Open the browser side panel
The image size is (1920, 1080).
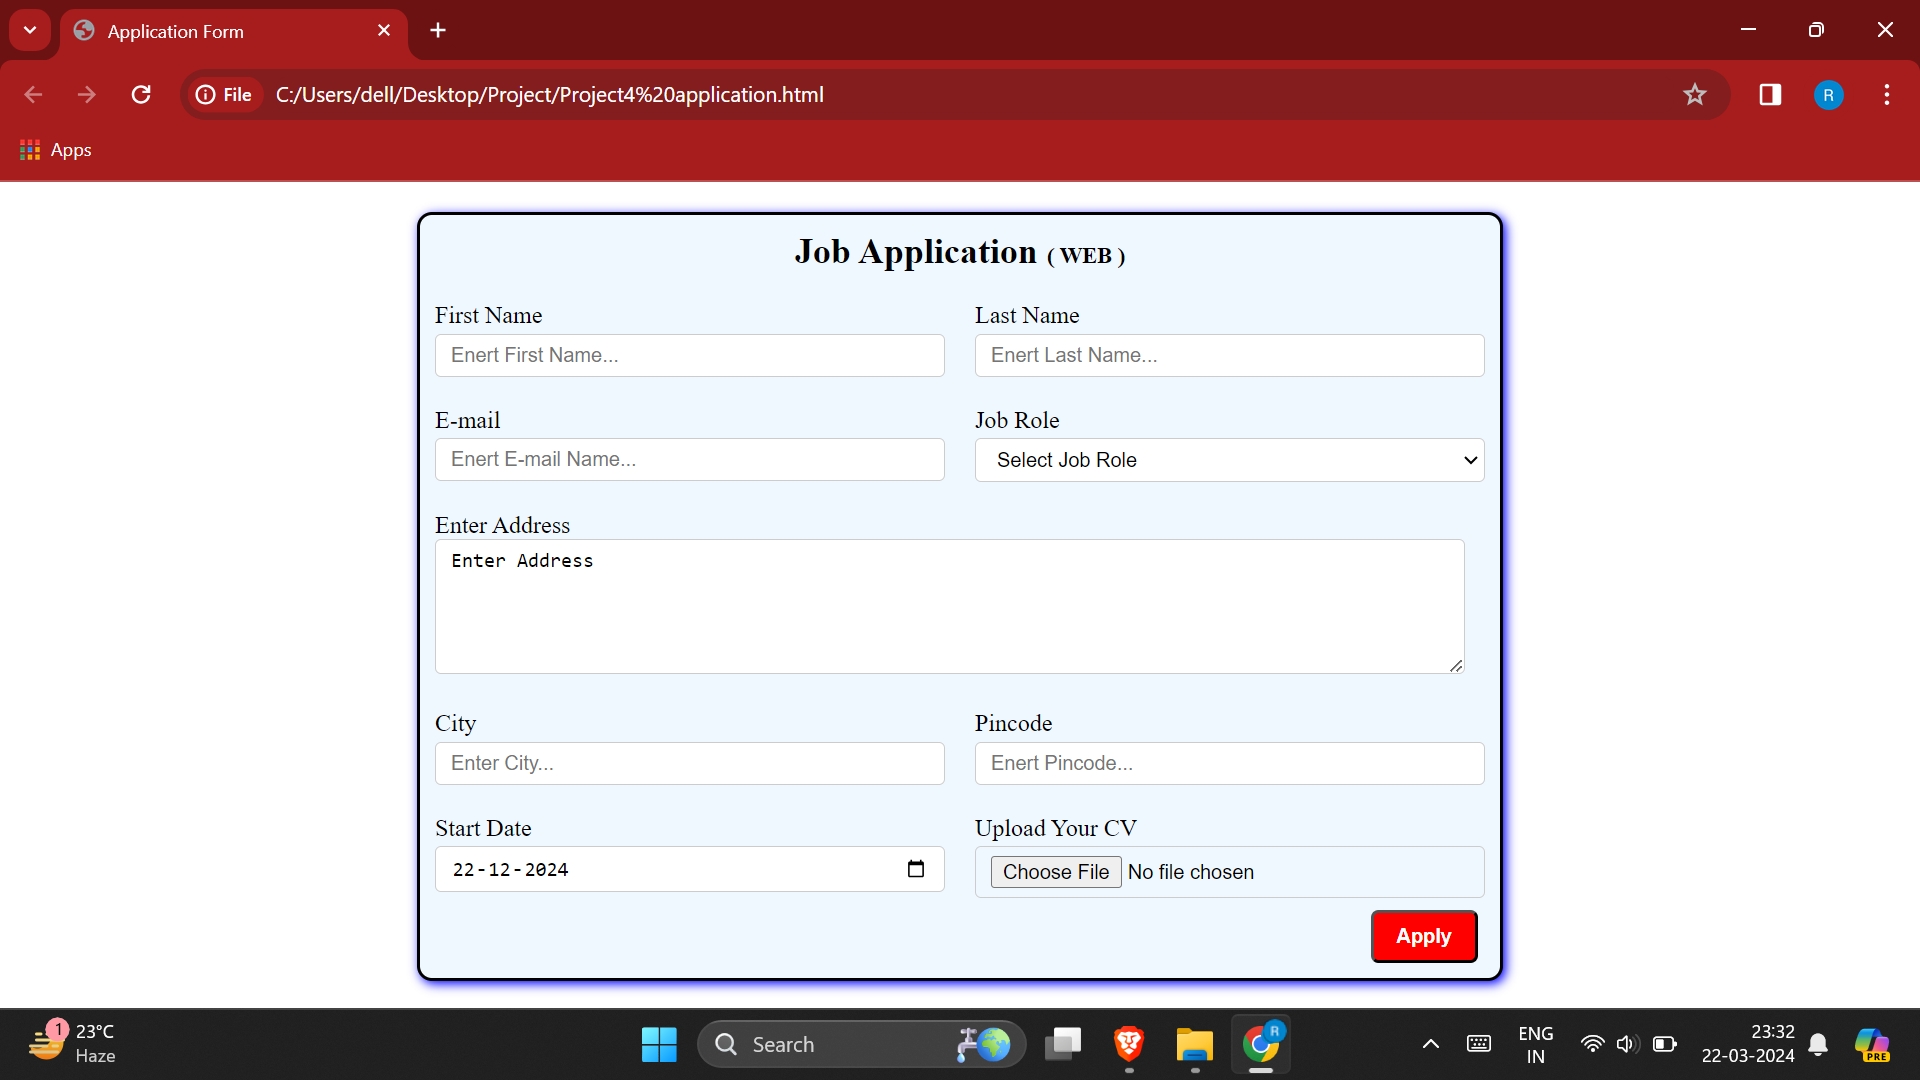1770,95
